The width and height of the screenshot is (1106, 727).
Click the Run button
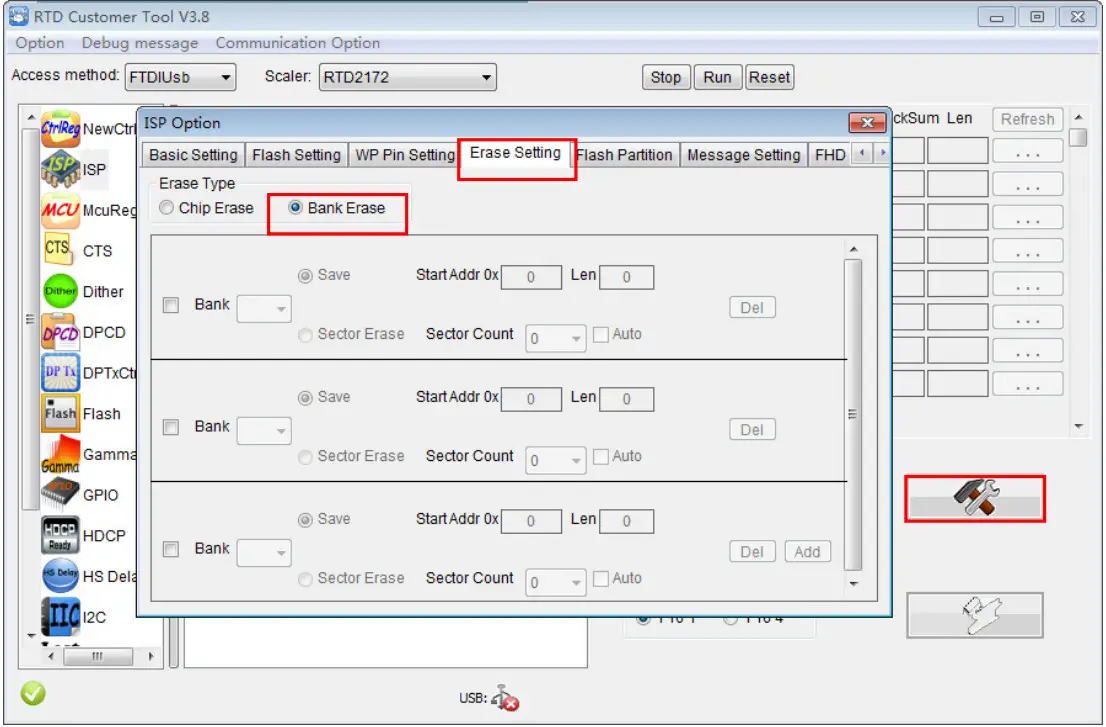pos(717,77)
